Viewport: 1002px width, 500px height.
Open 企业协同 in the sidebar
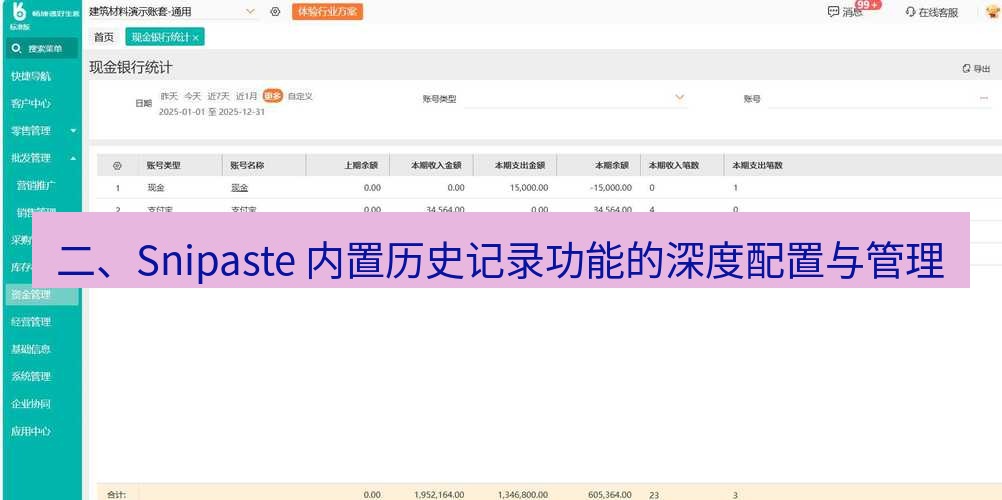pyautogui.click(x=31, y=403)
